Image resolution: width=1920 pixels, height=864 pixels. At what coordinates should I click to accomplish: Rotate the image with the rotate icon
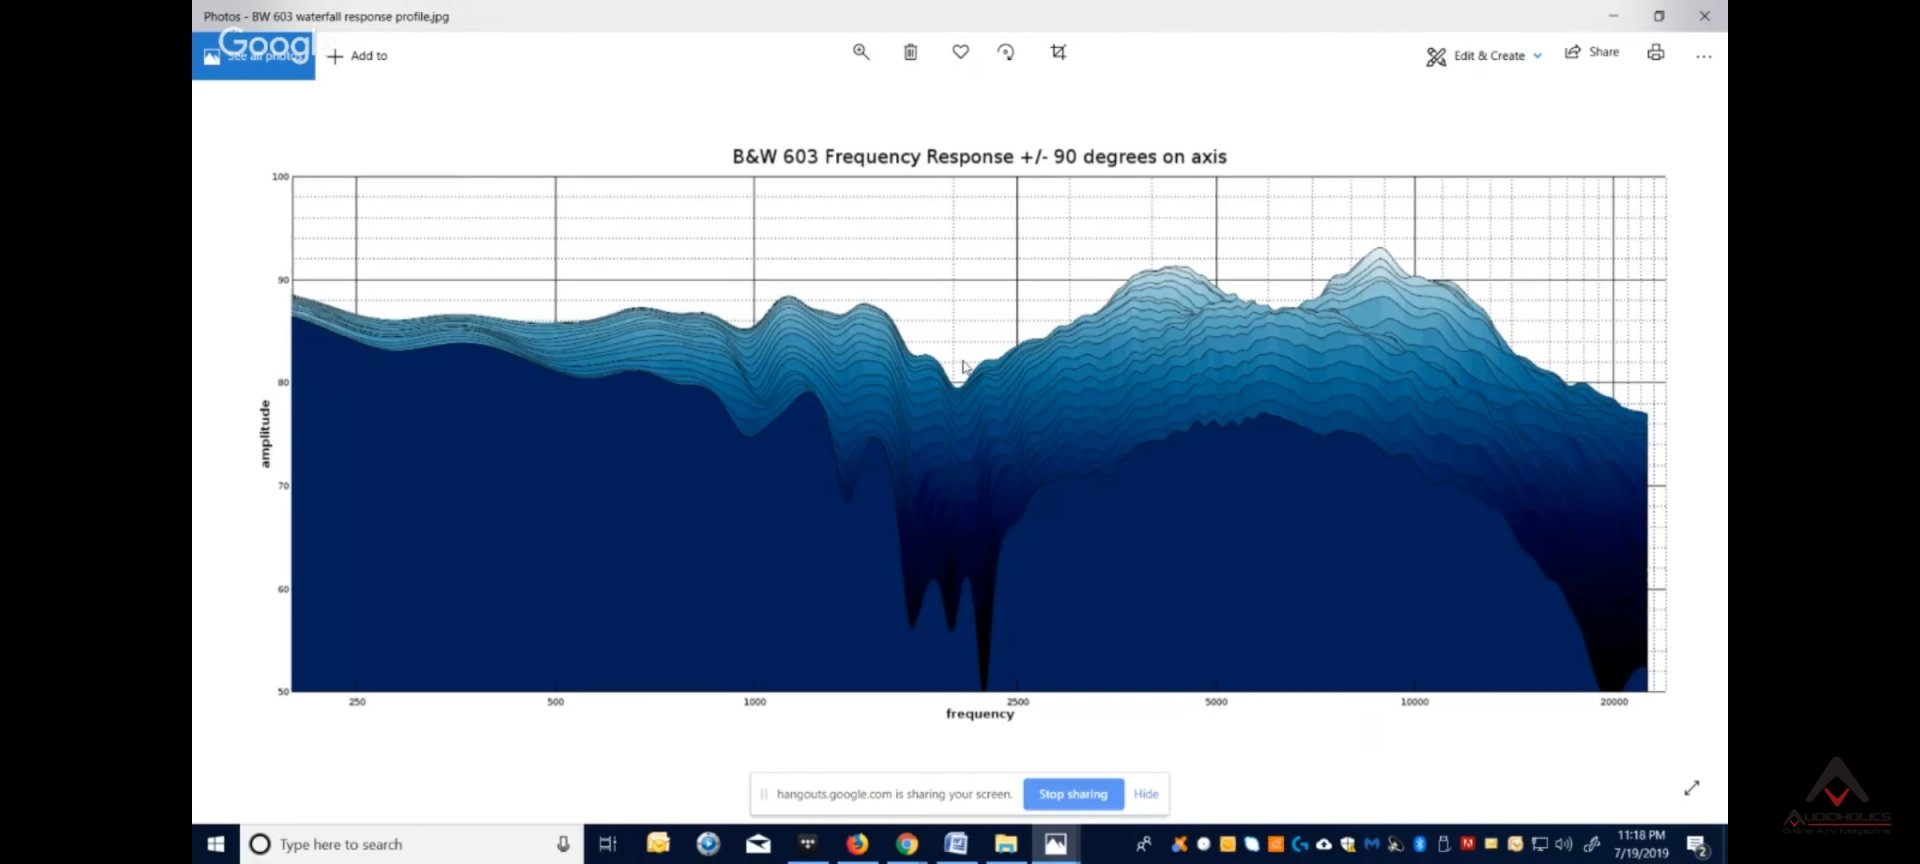click(x=1006, y=52)
